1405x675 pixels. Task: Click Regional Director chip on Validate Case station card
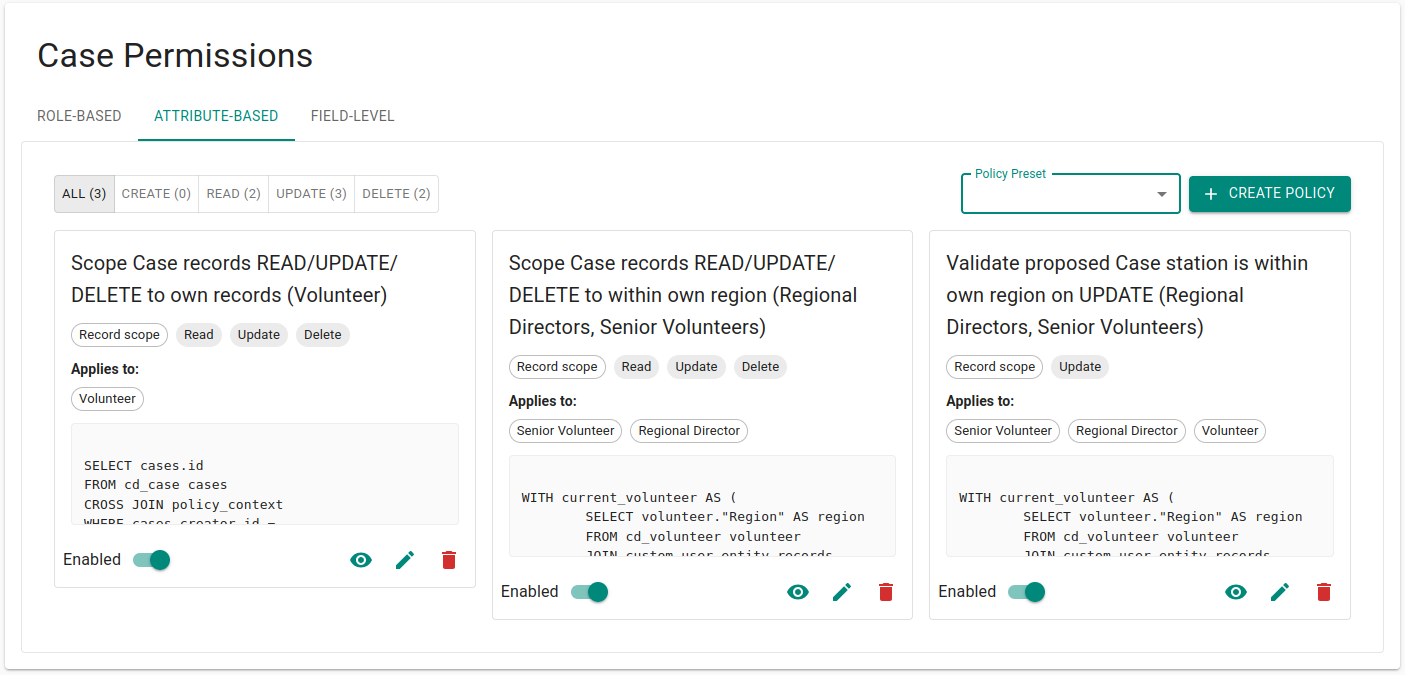1127,431
